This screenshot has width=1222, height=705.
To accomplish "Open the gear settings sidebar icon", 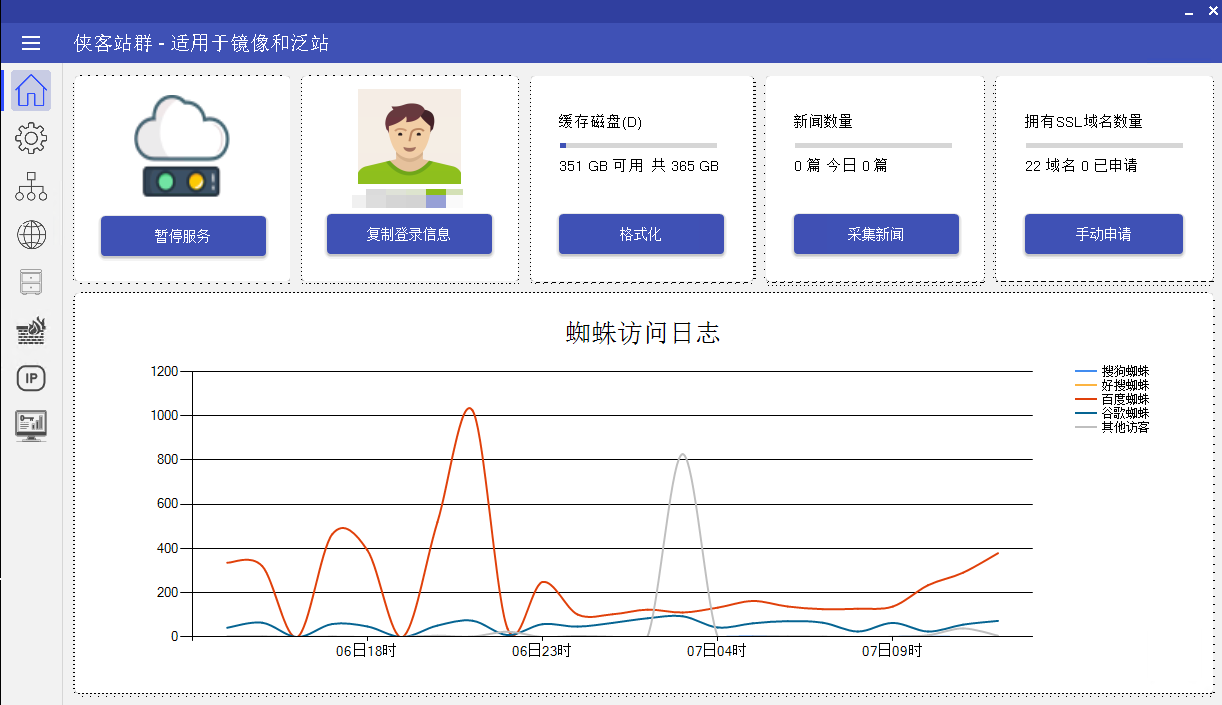I will pos(31,138).
